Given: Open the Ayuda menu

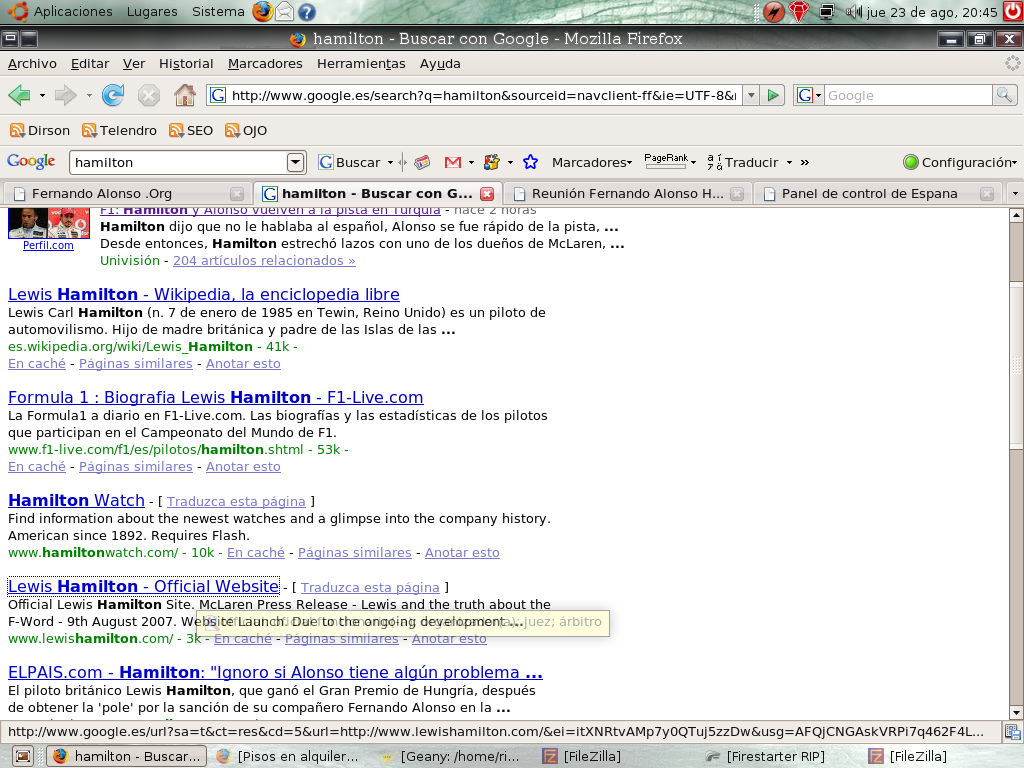Looking at the screenshot, I should pyautogui.click(x=440, y=63).
